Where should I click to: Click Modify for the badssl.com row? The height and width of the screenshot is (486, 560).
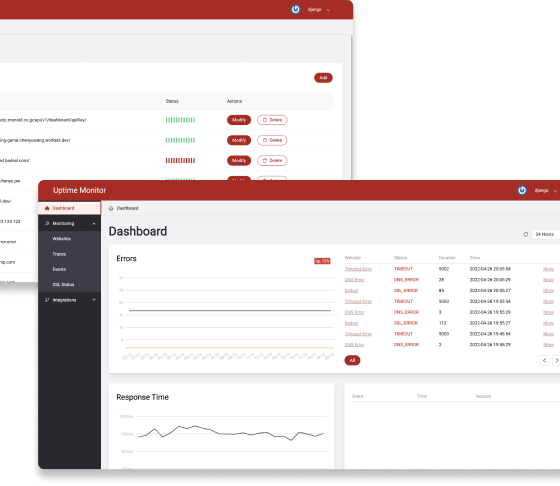[239, 161]
